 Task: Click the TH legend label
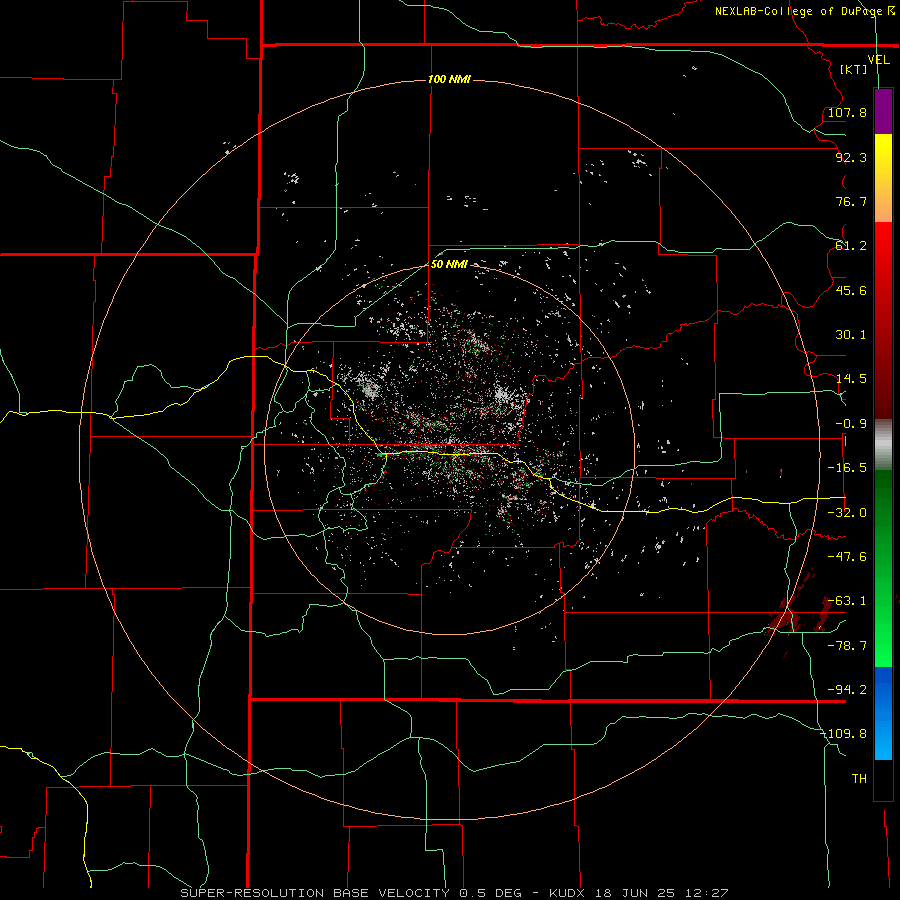(x=859, y=779)
